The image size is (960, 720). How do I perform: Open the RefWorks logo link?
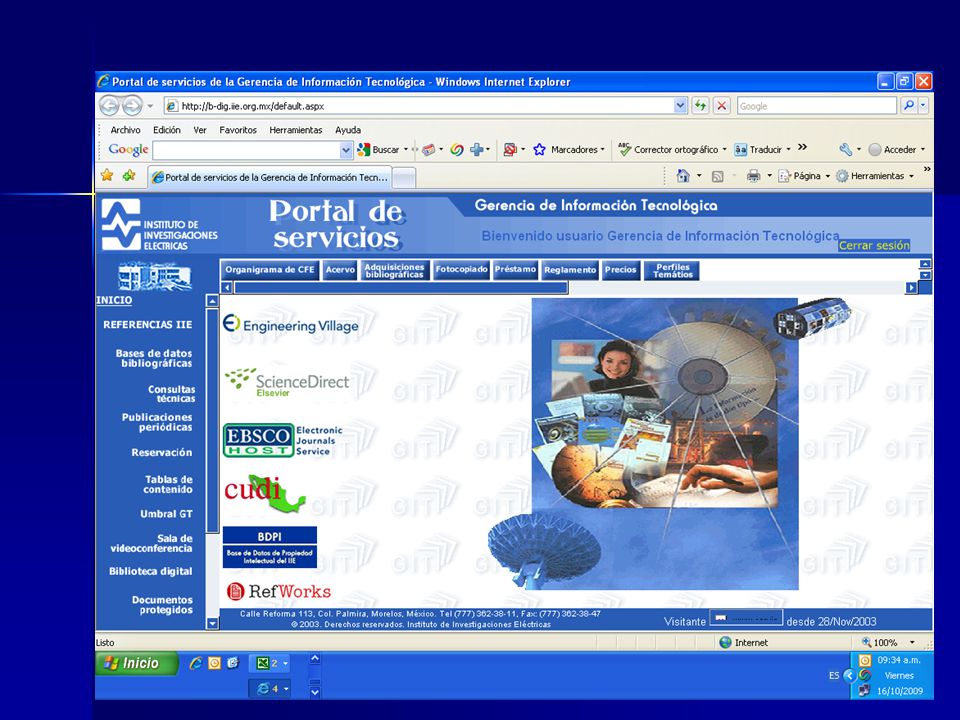pos(279,591)
